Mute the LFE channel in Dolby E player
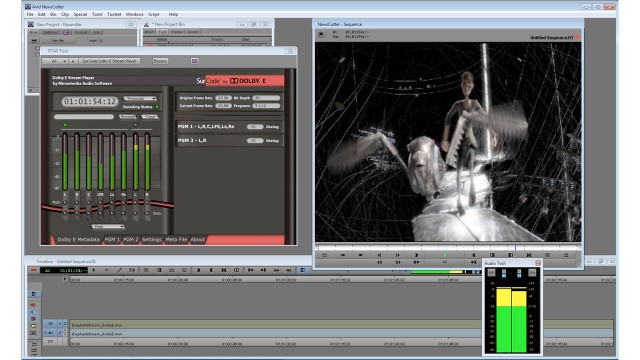 pos(100,202)
